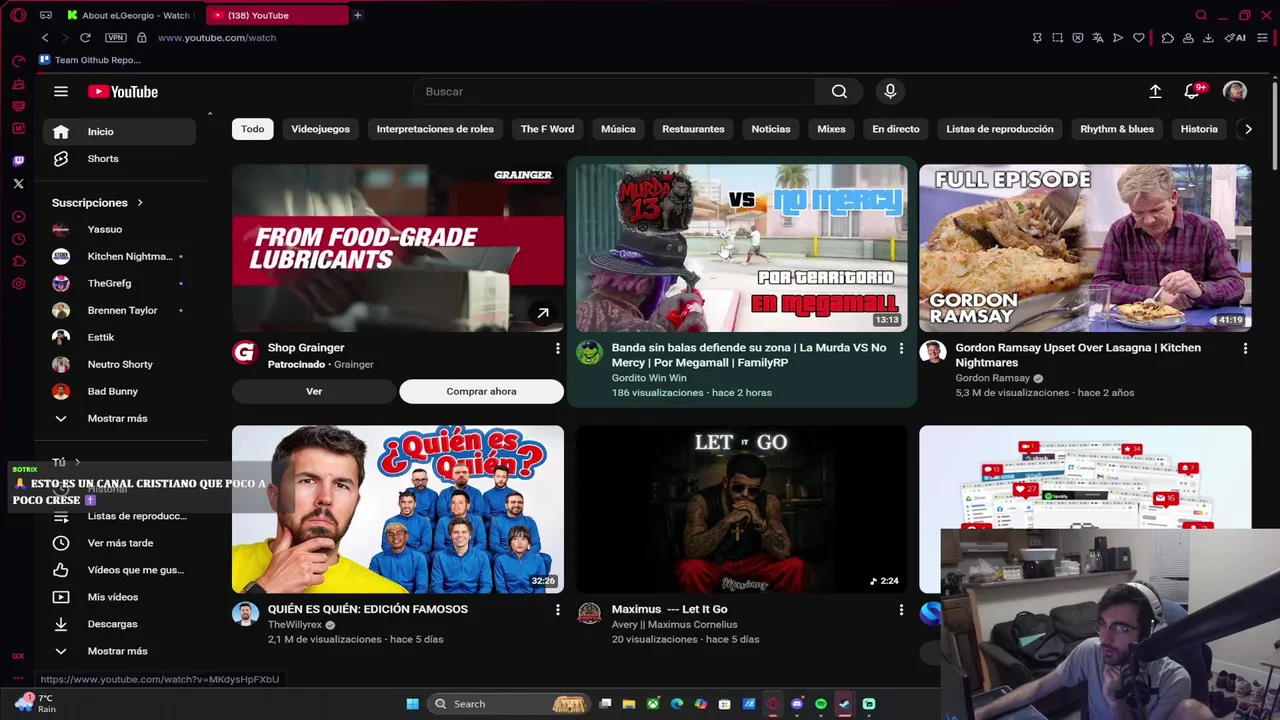This screenshot has height=720, width=1280.
Task: Open the TheGrefg subscription channel
Action: (x=120, y=283)
